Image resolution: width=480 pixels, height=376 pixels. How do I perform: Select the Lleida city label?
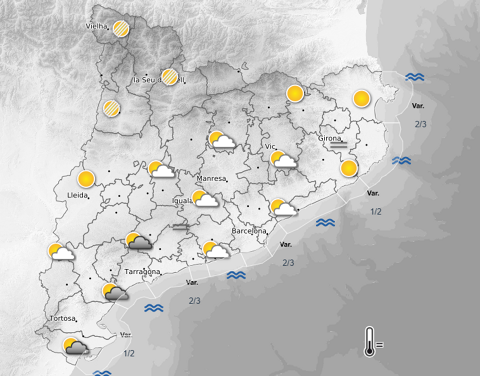tap(77, 195)
